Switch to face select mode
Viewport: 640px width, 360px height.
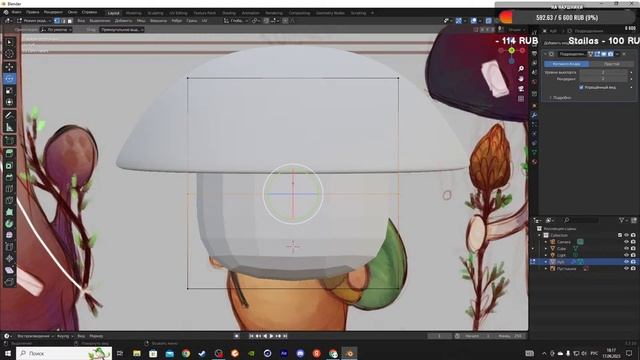point(70,20)
